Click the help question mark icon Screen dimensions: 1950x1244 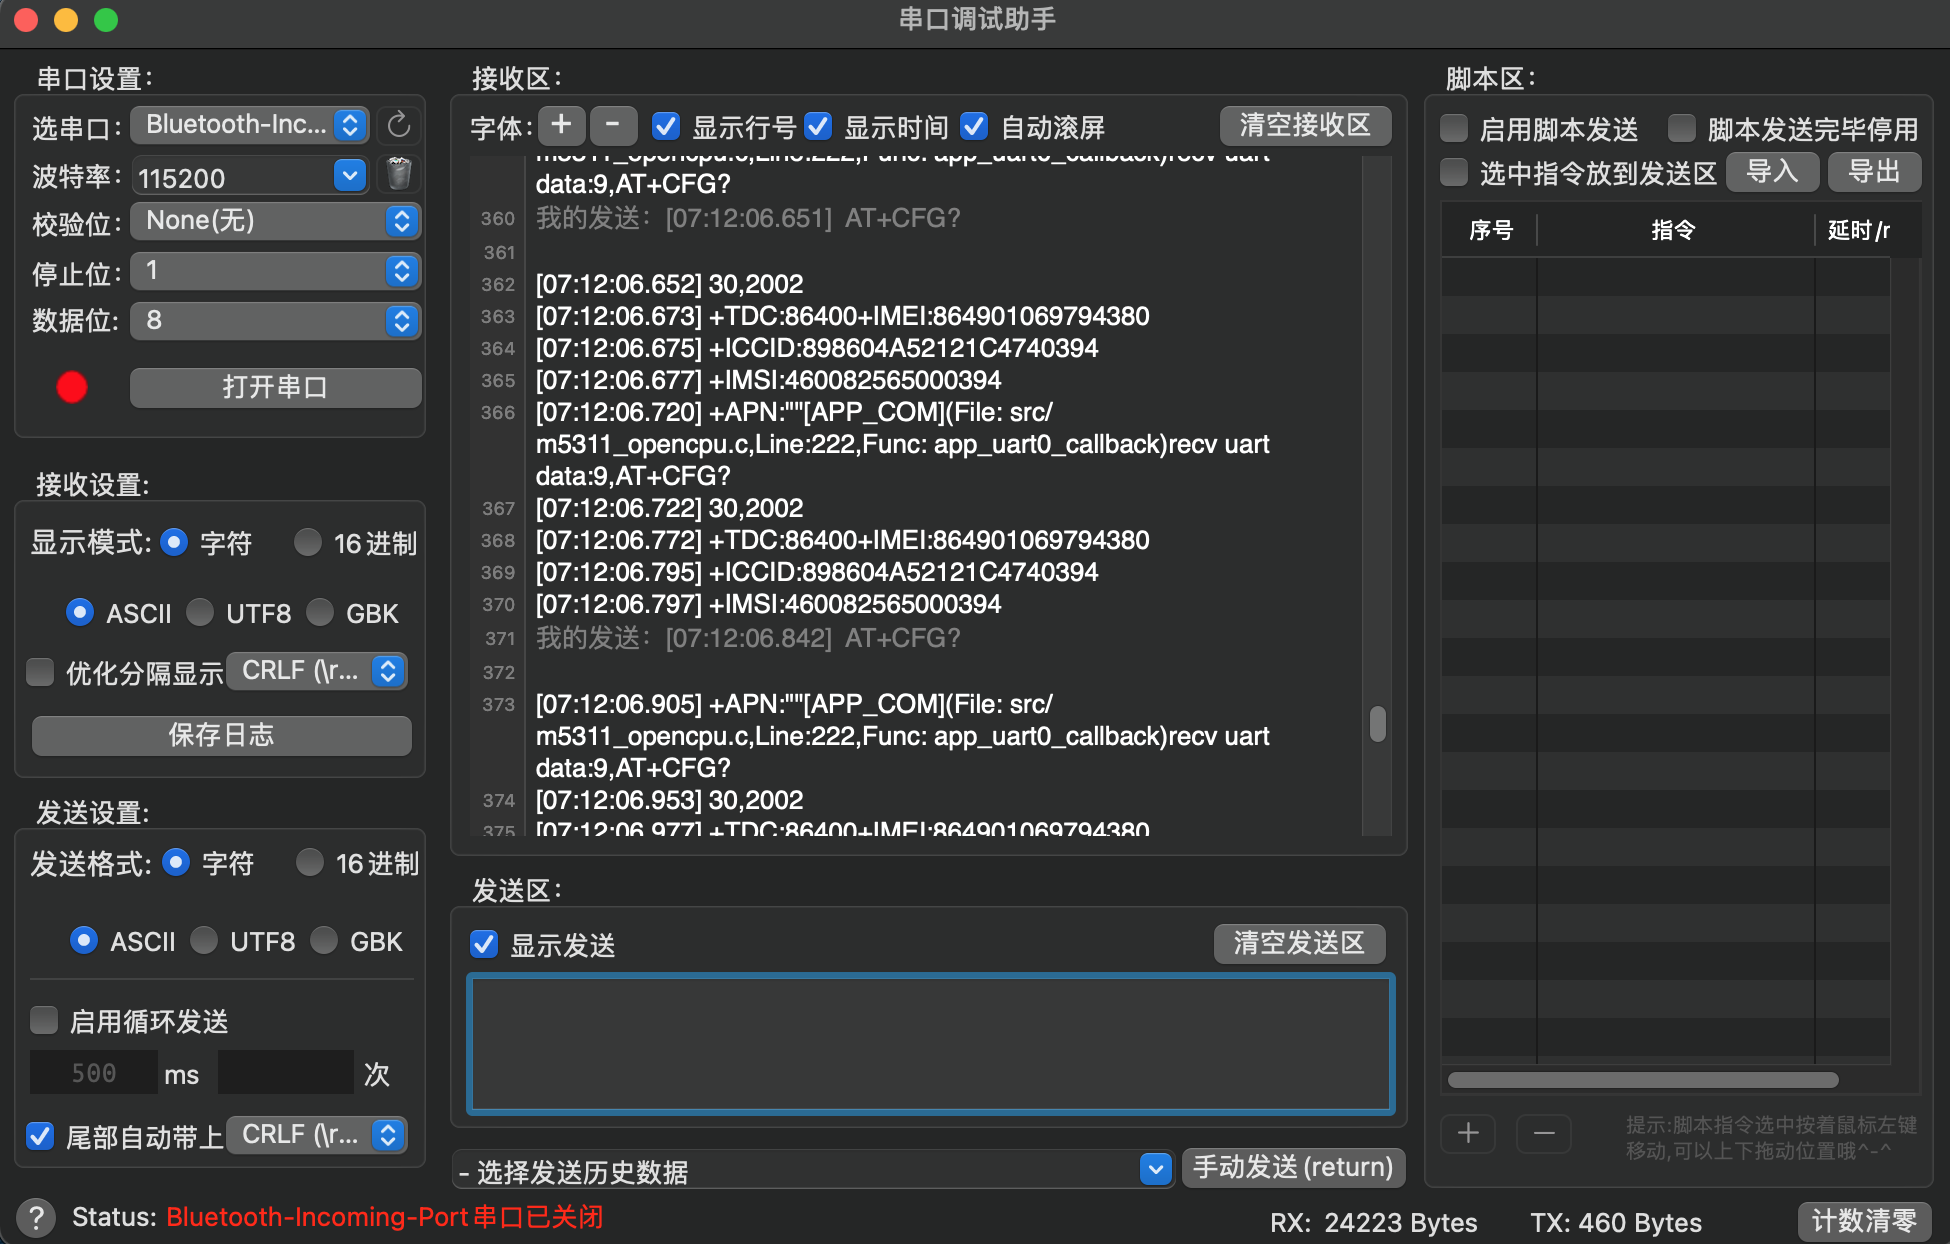(36, 1218)
